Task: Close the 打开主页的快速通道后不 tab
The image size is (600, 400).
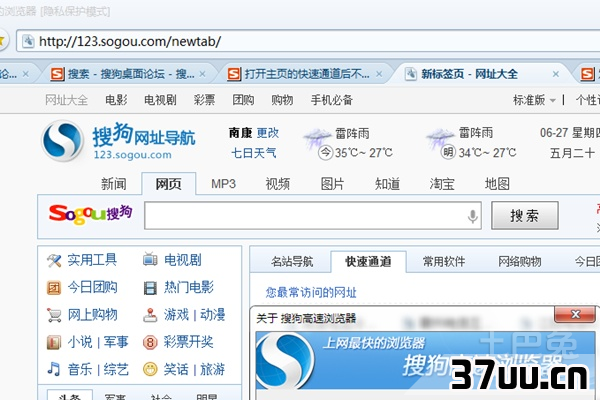Action: click(x=379, y=74)
